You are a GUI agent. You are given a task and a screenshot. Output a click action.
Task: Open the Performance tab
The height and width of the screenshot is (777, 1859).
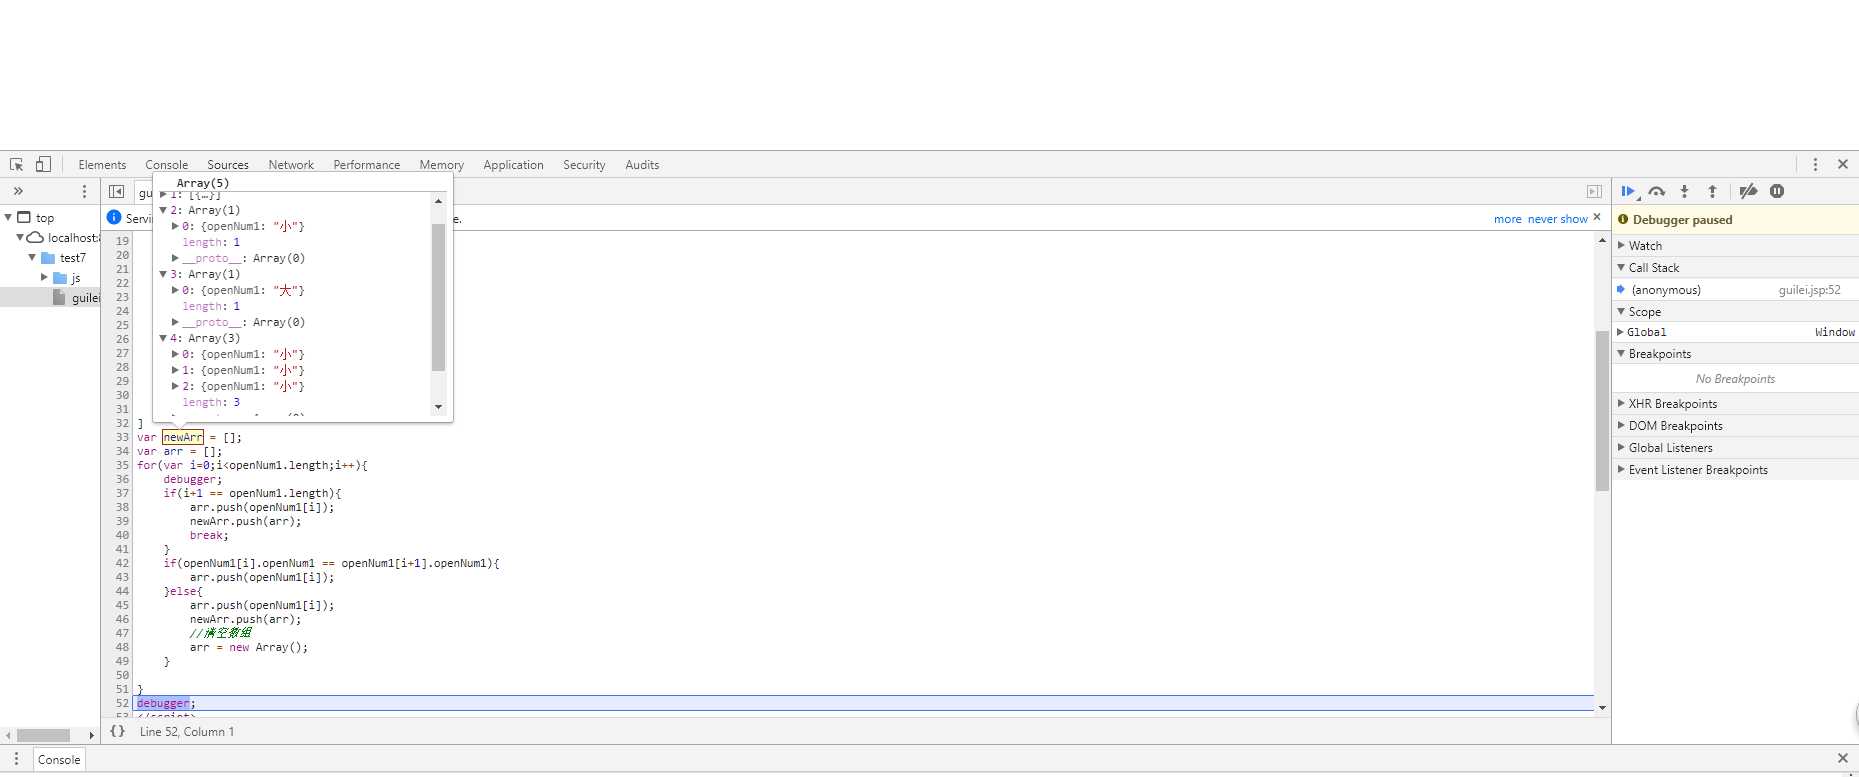click(367, 165)
